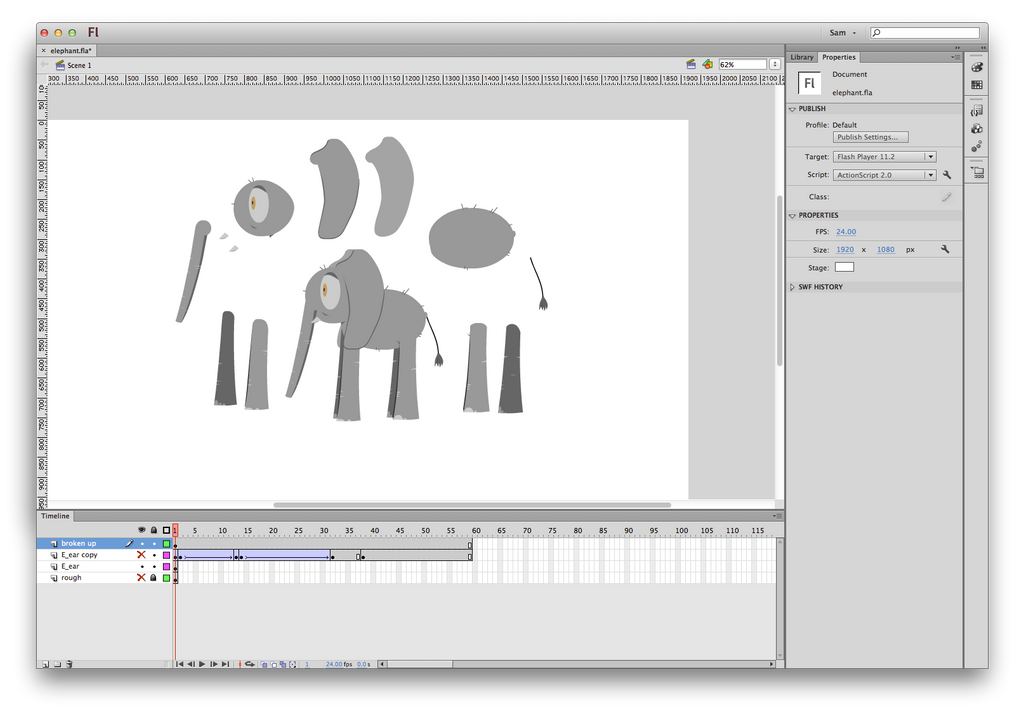Open the stage zoom percentage dropdown
The height and width of the screenshot is (719, 1024).
[775, 65]
